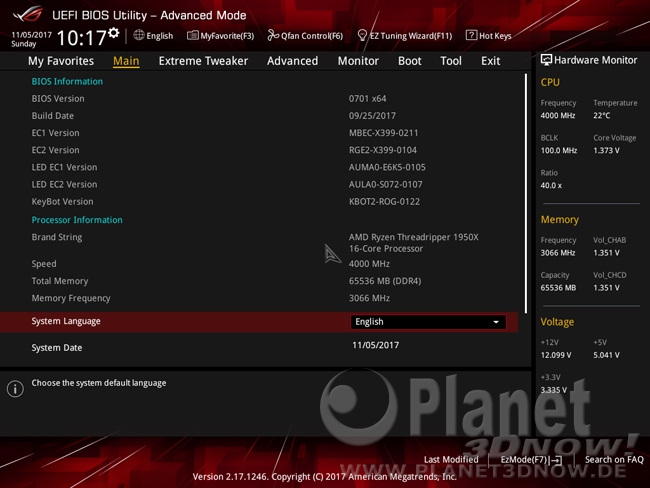
Task: Switch to My Favorites tab
Action: click(x=61, y=61)
